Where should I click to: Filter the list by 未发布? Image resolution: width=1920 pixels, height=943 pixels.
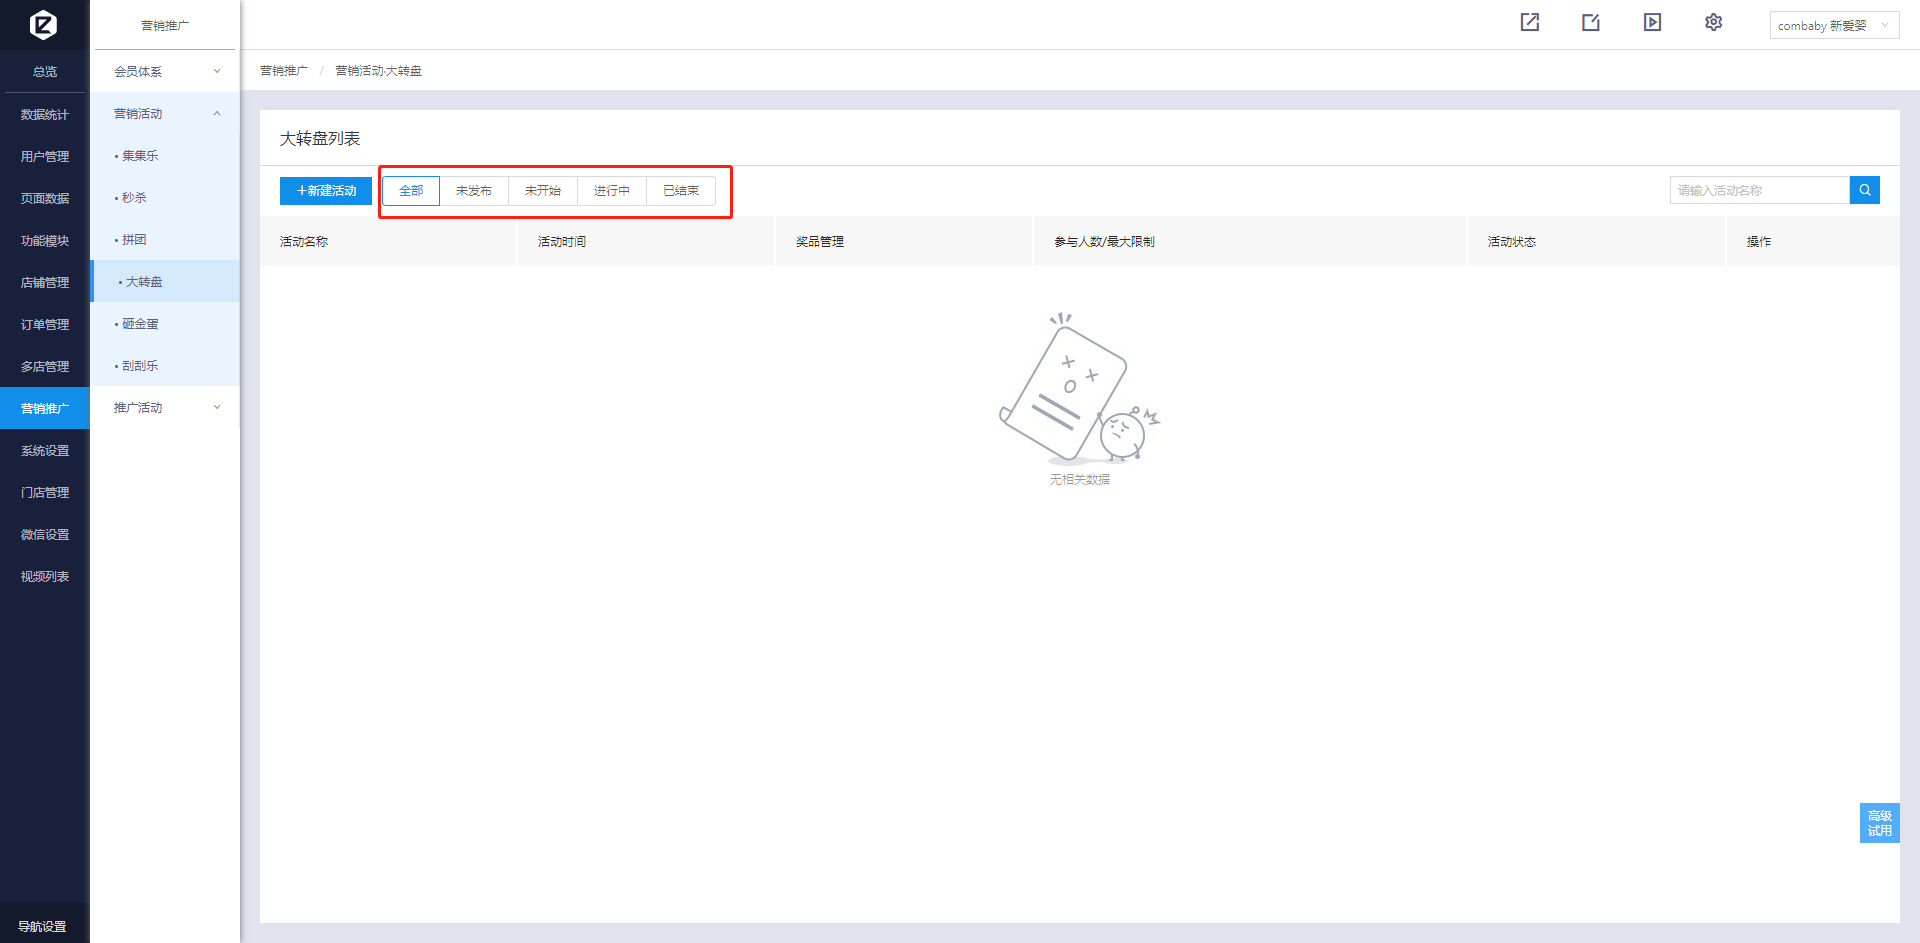(474, 191)
